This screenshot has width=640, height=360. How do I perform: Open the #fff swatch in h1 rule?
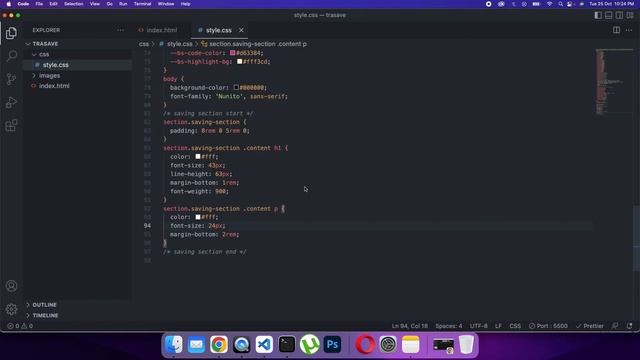(198, 156)
